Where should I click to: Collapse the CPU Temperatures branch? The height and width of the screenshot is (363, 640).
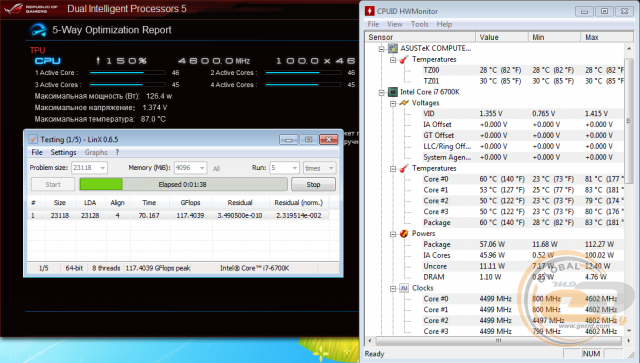[x=393, y=169]
